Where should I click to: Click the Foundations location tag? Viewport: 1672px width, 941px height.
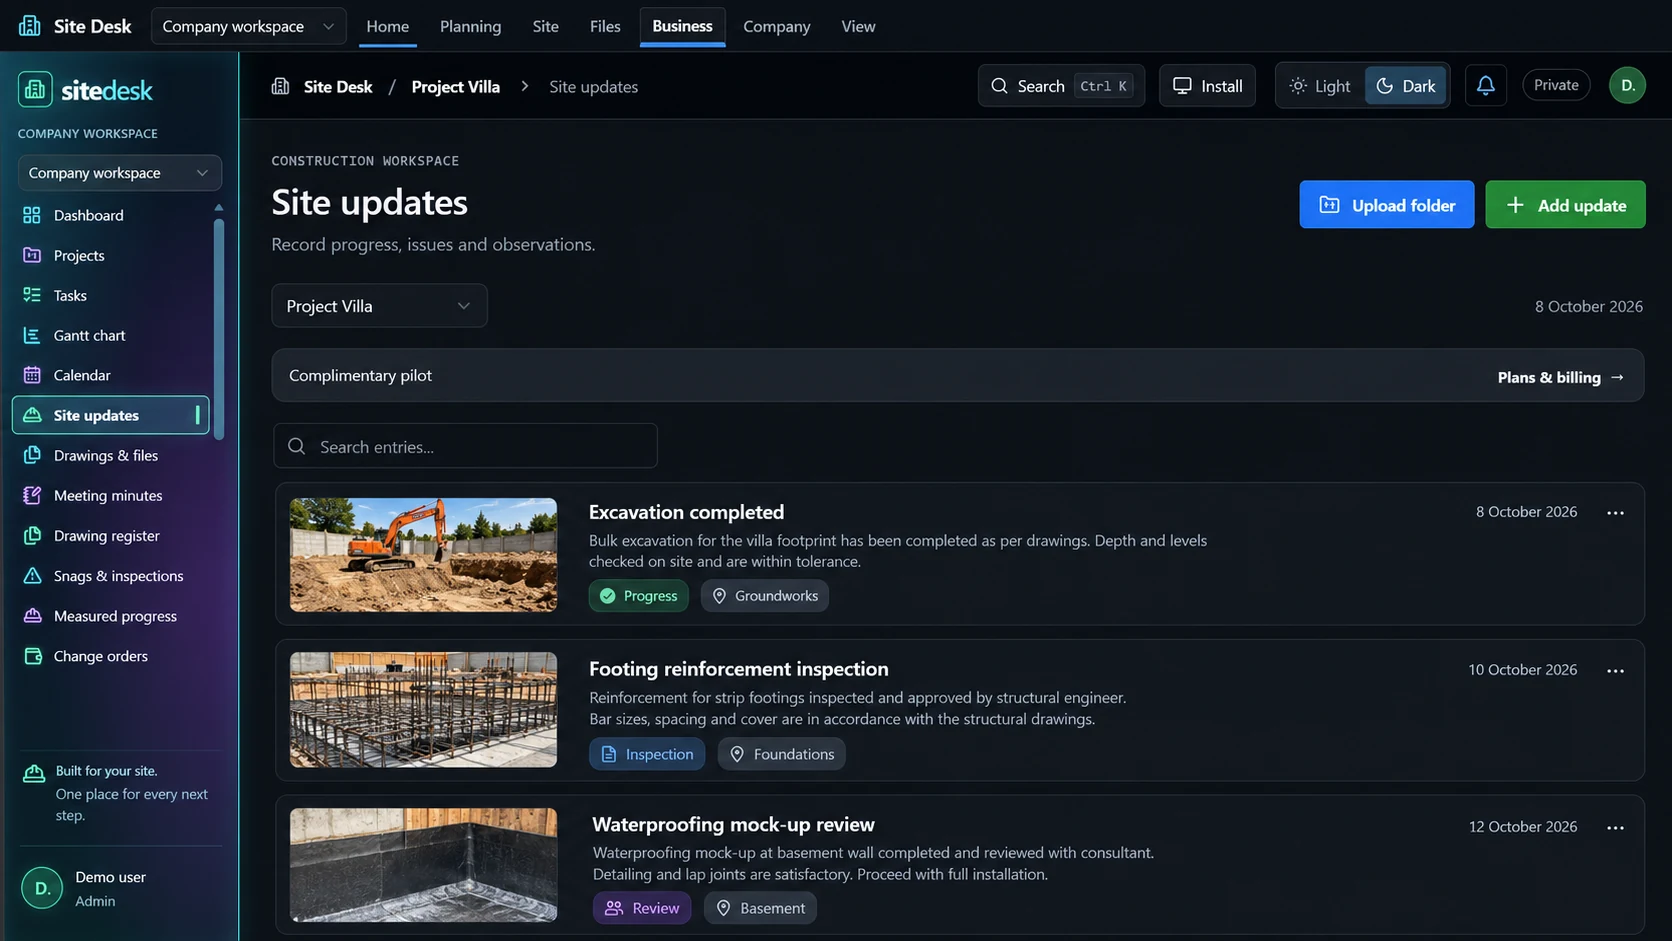click(781, 754)
